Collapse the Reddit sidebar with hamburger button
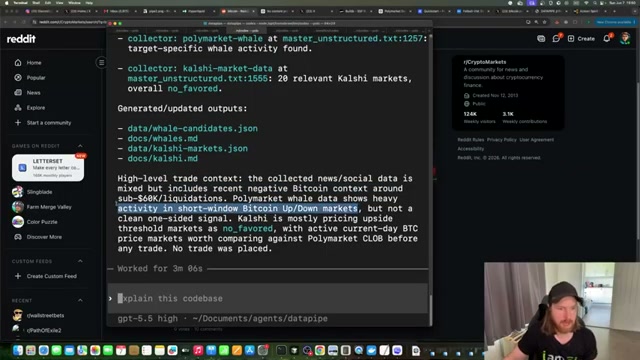 point(101,62)
